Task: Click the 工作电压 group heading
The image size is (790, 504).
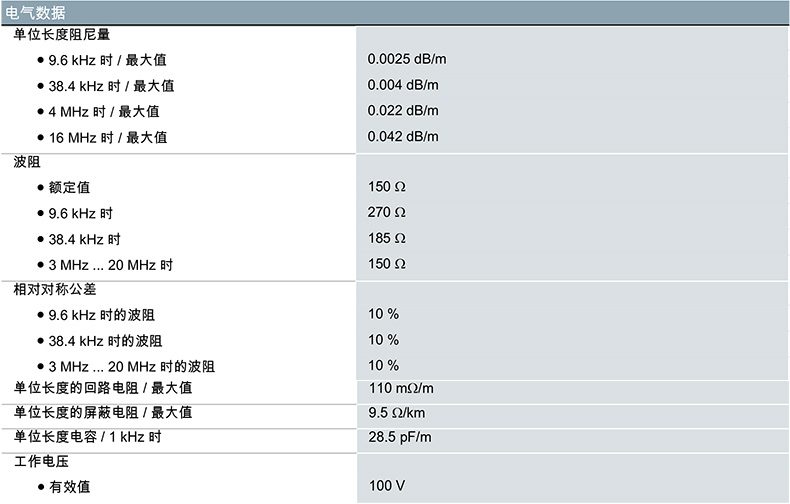Action: pos(40,462)
